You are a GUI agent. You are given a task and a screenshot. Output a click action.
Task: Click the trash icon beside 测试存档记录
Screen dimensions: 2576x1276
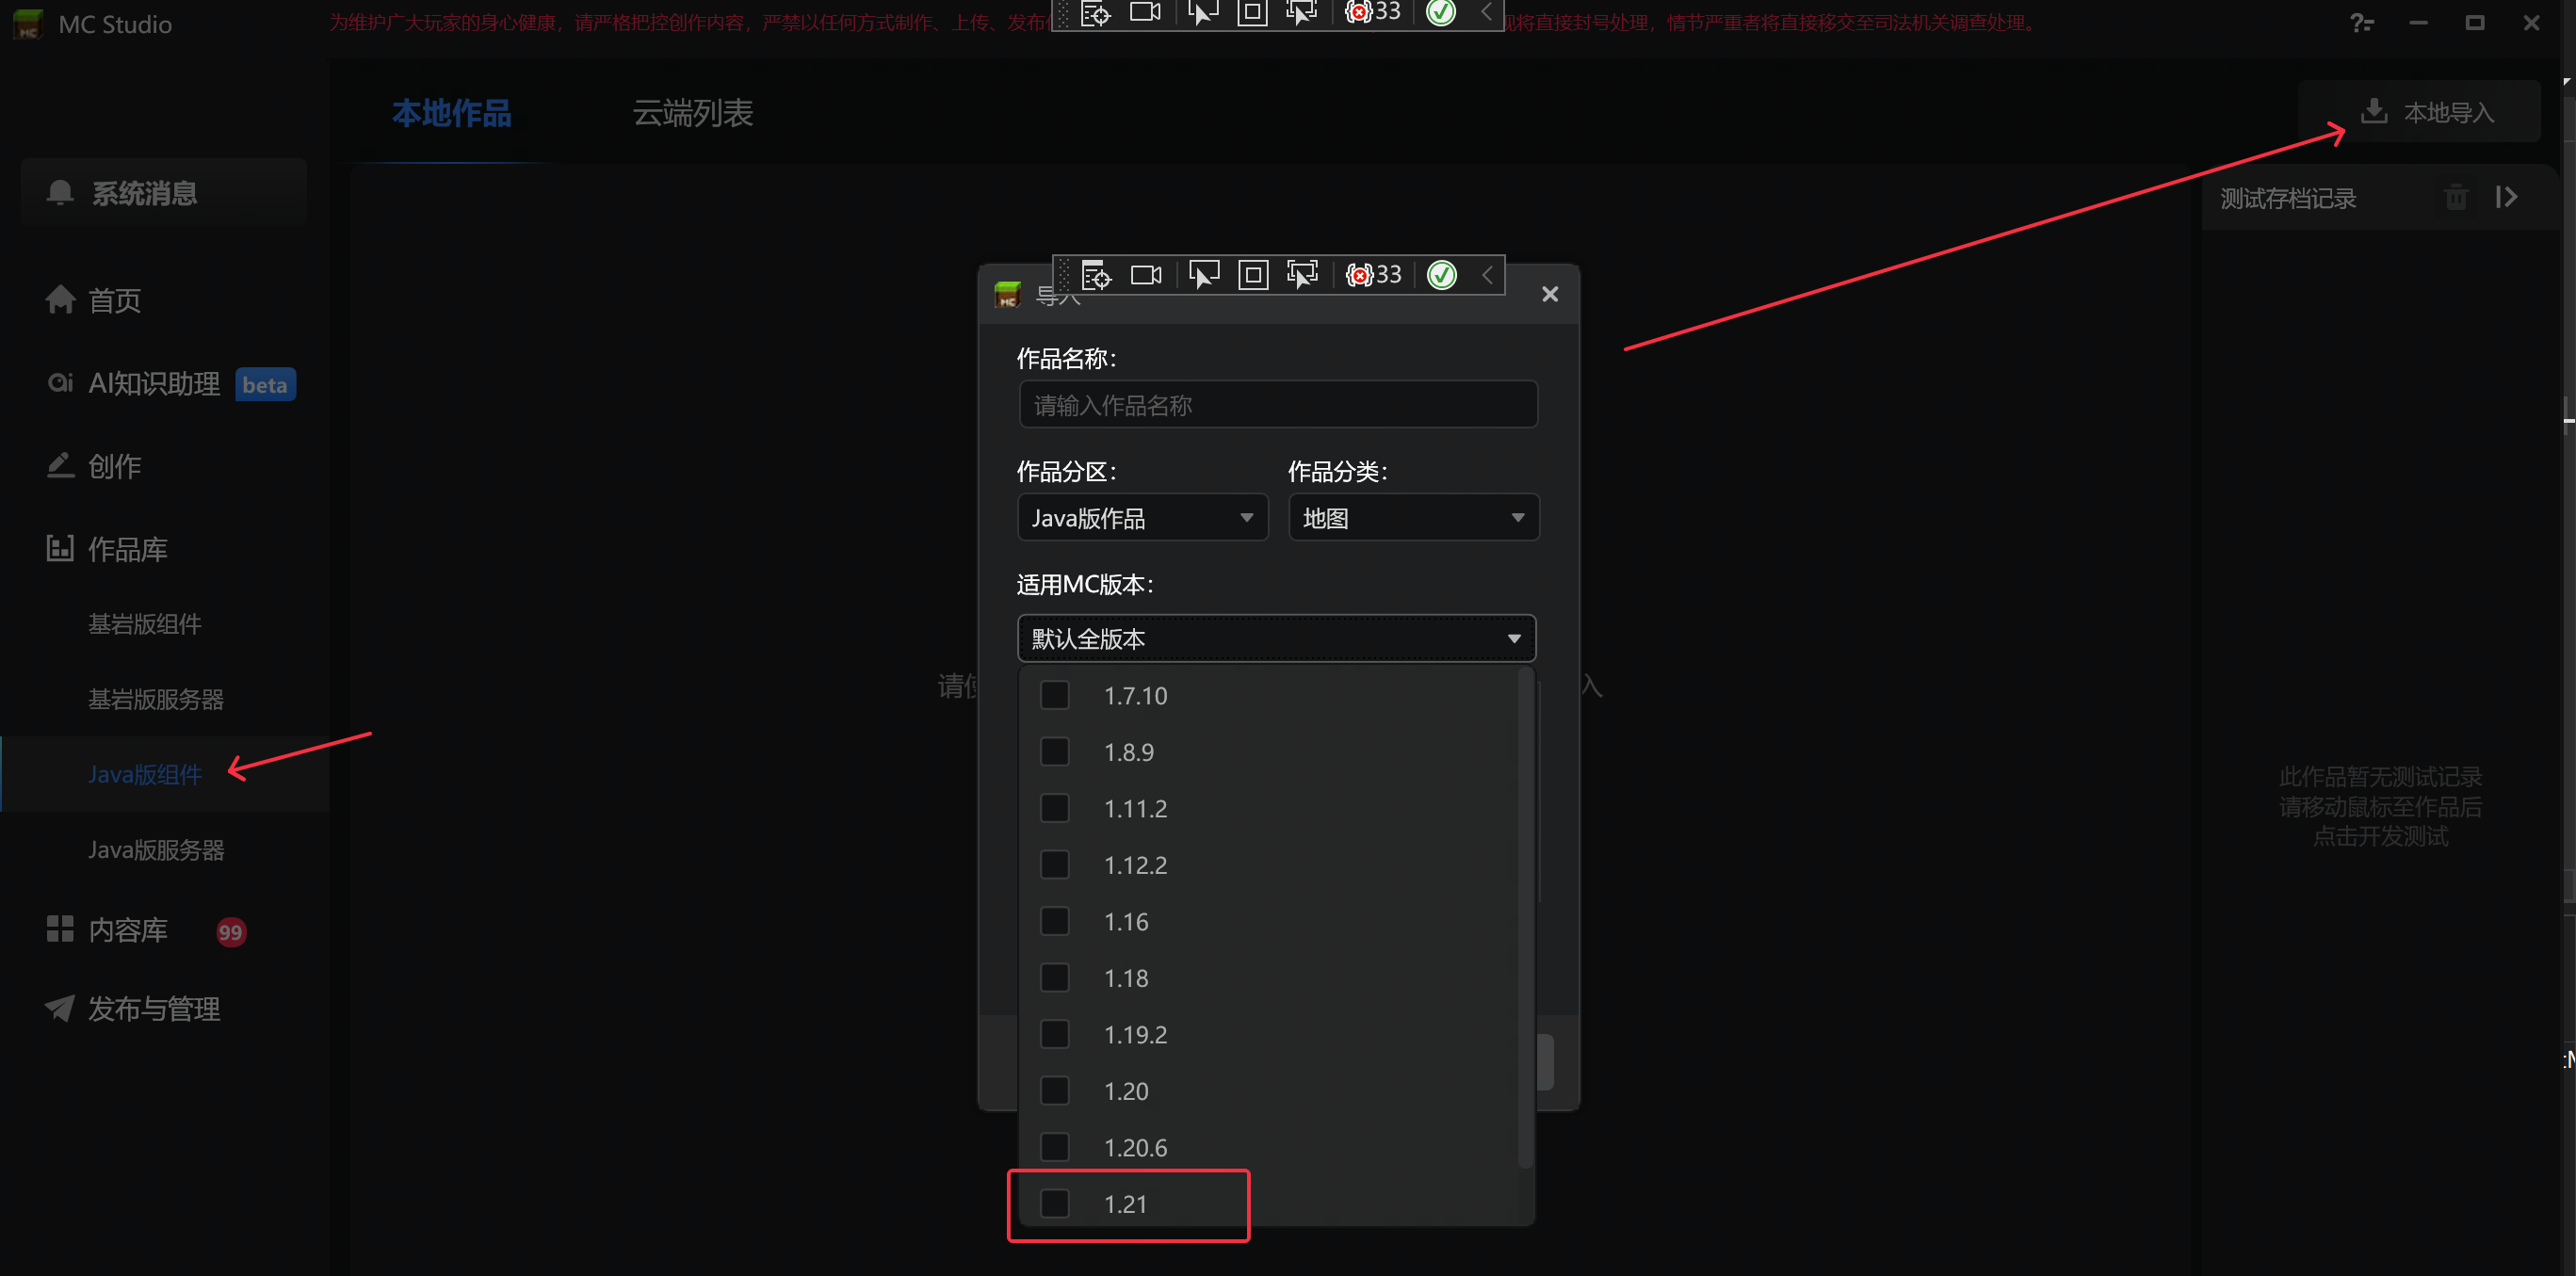[x=2455, y=197]
